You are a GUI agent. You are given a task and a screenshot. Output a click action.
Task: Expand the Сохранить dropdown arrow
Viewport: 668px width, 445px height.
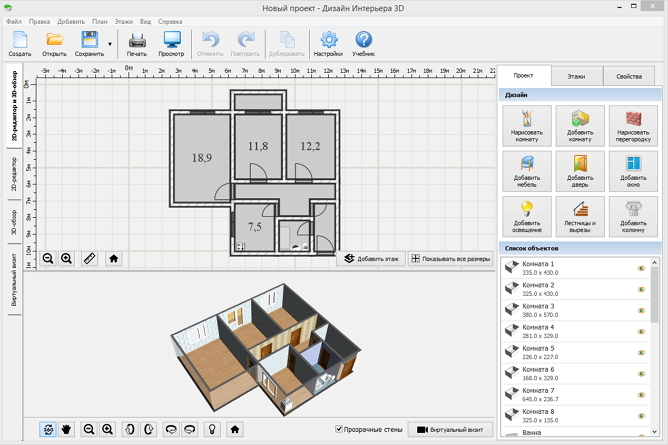pyautogui.click(x=108, y=43)
